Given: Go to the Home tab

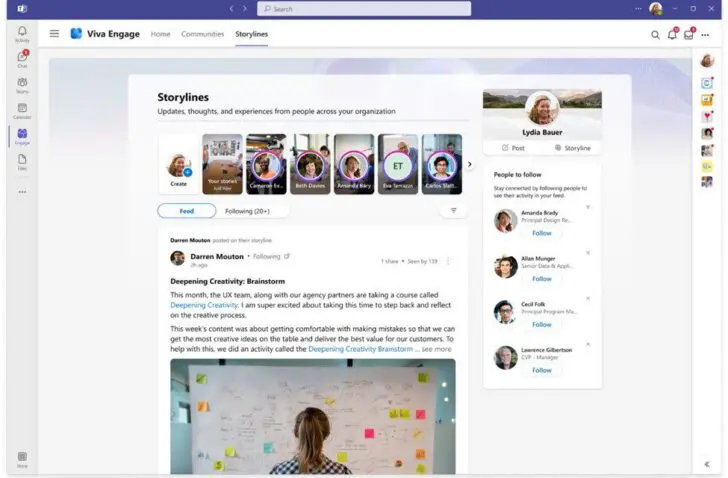Looking at the screenshot, I should [x=160, y=34].
